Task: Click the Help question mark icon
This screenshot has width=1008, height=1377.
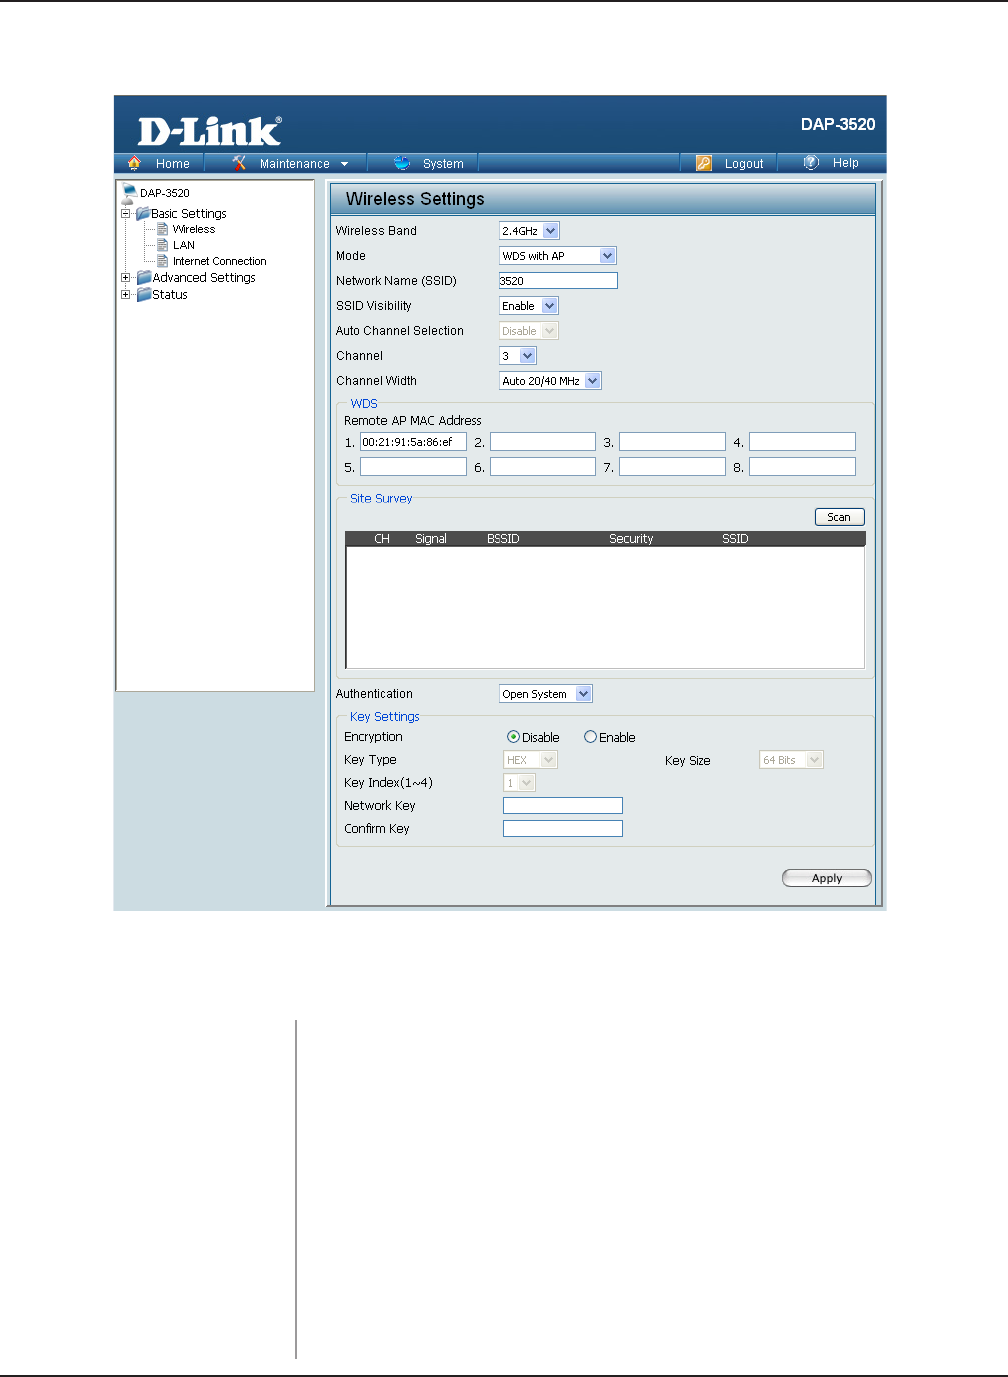Action: 811,162
